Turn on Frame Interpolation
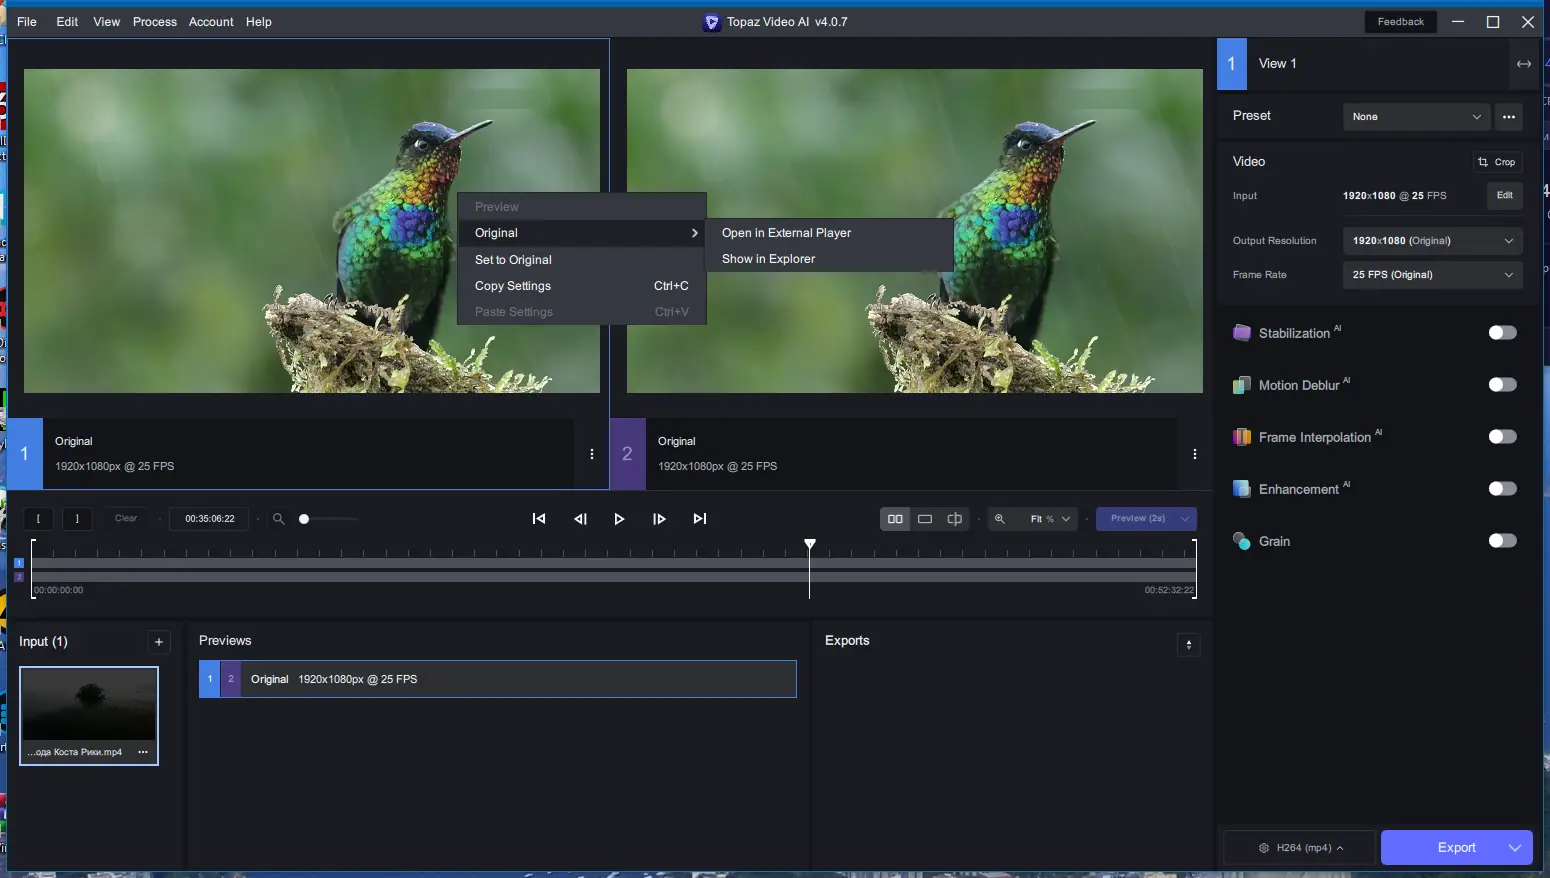 (x=1502, y=437)
